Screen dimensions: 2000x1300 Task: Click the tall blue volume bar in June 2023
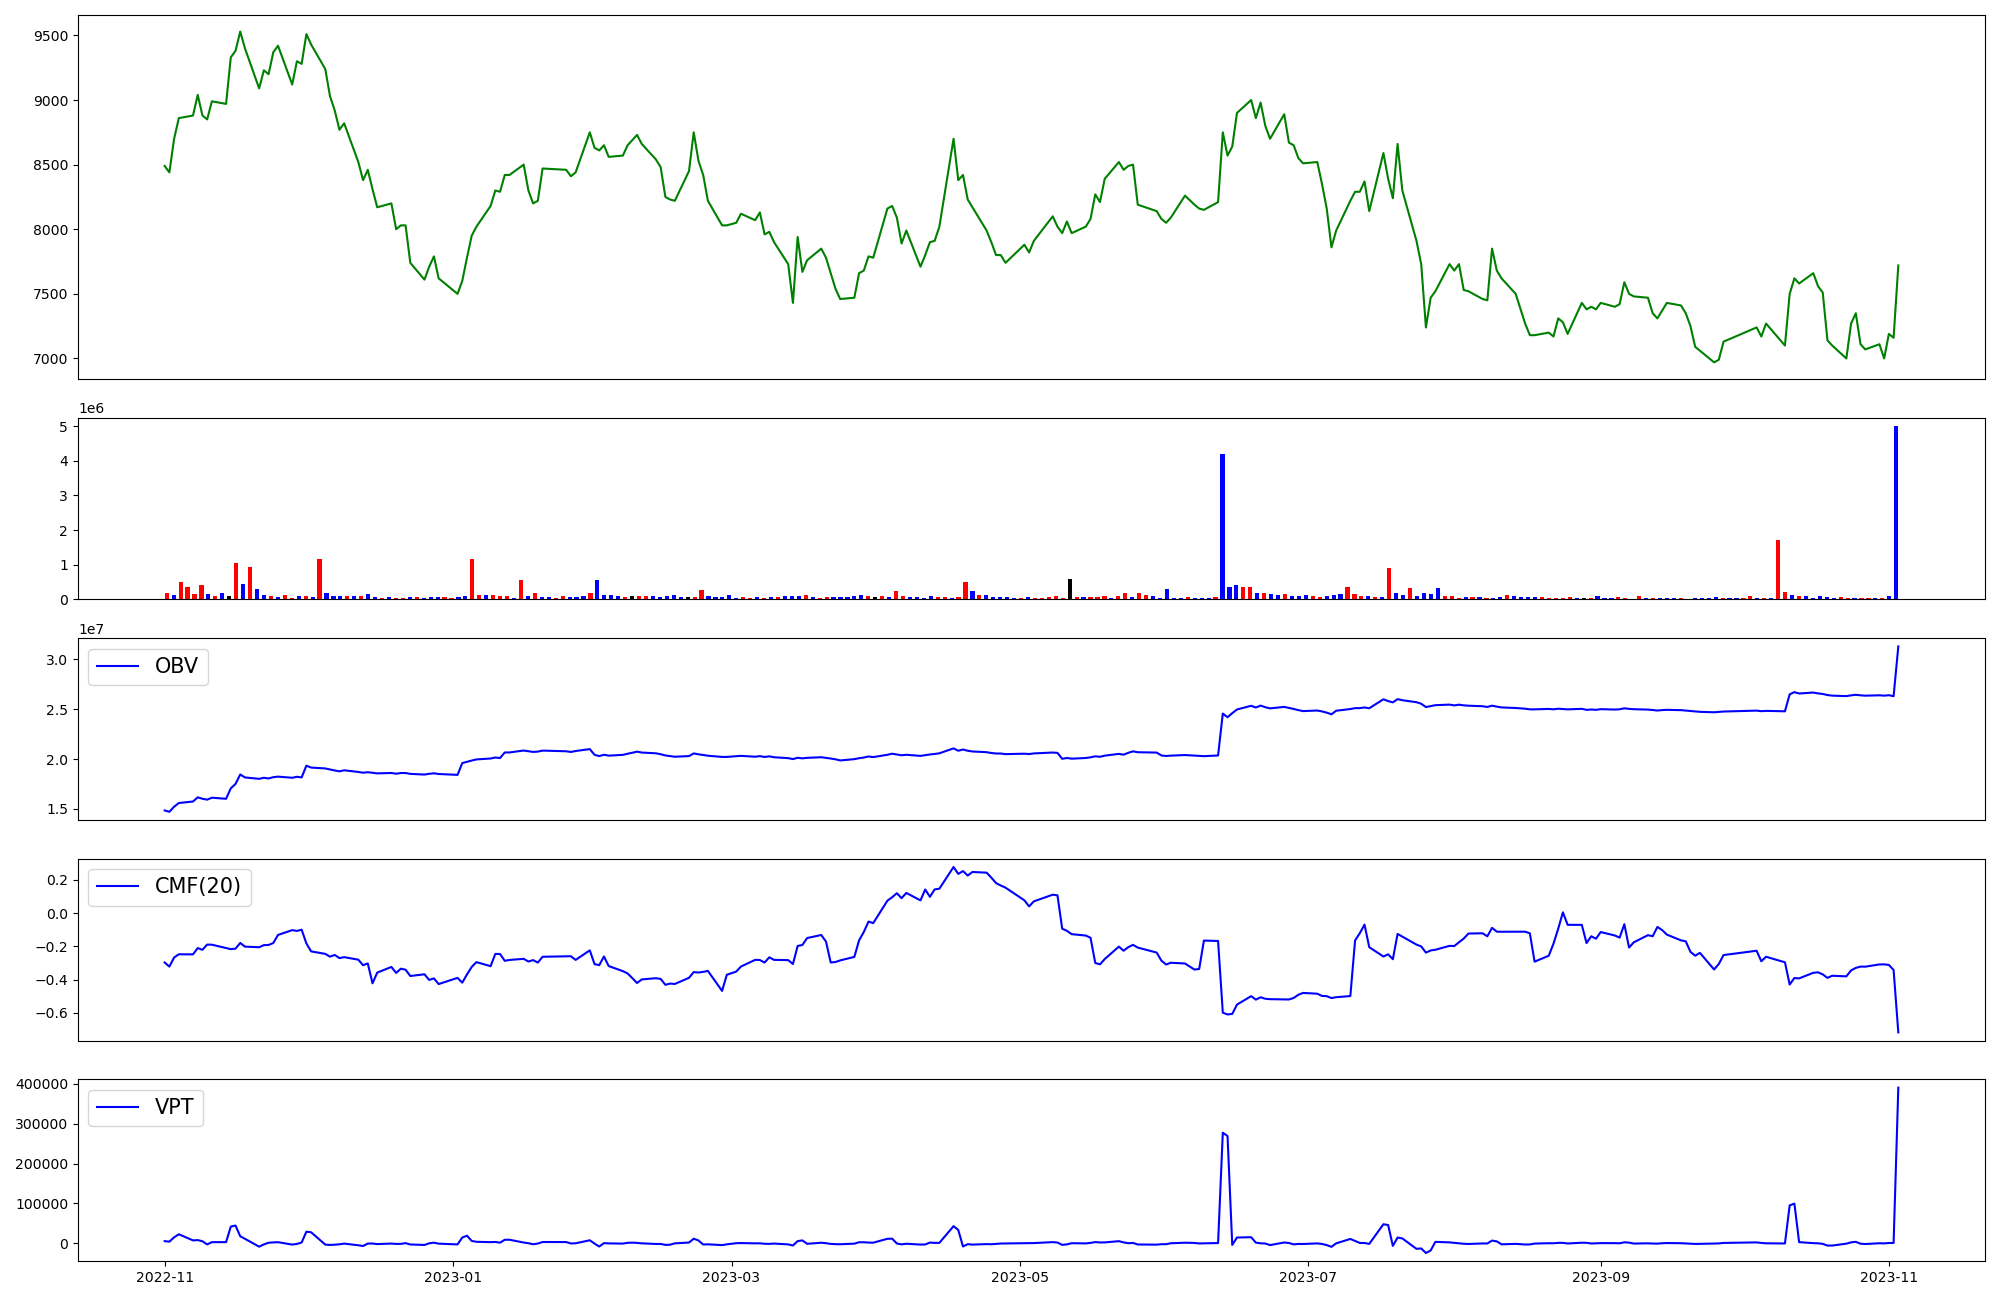1222,525
